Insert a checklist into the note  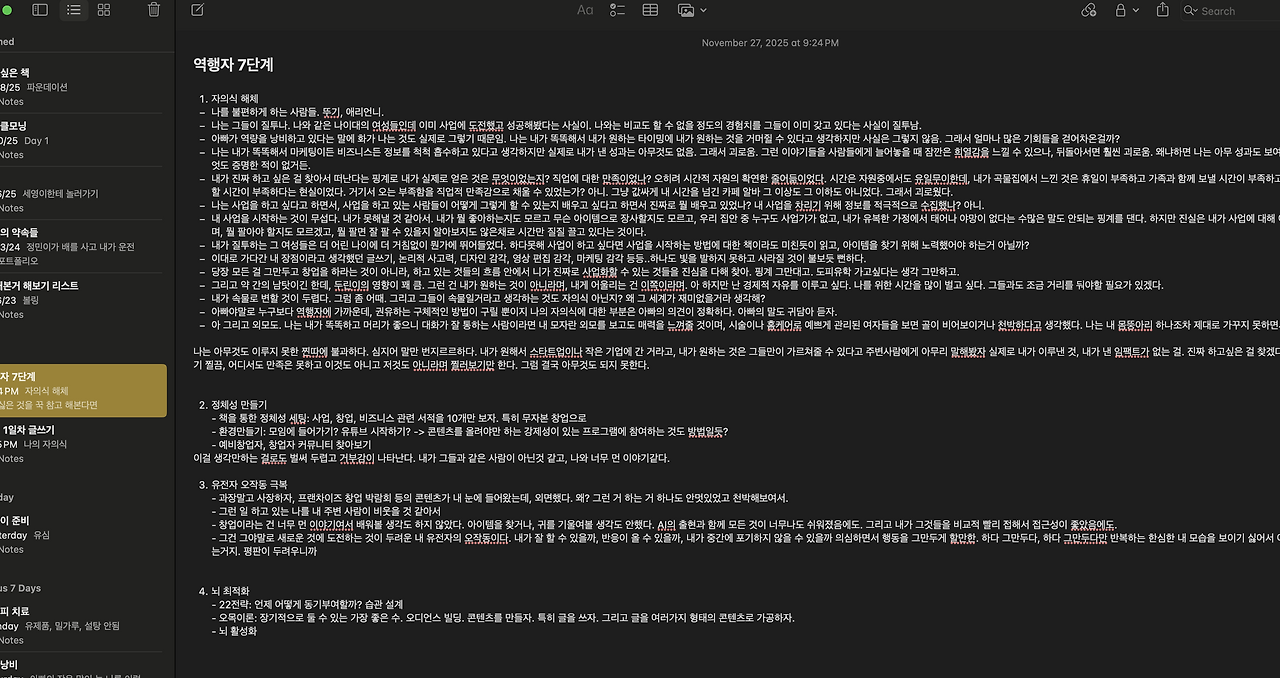tap(617, 10)
